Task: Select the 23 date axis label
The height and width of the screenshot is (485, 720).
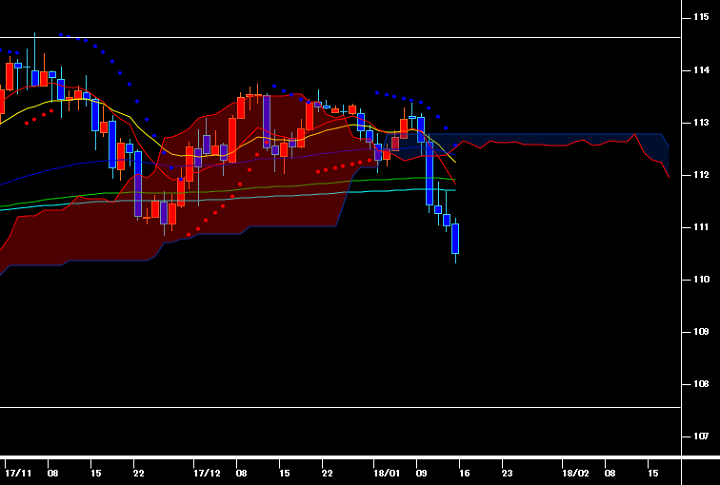Action: pyautogui.click(x=507, y=473)
